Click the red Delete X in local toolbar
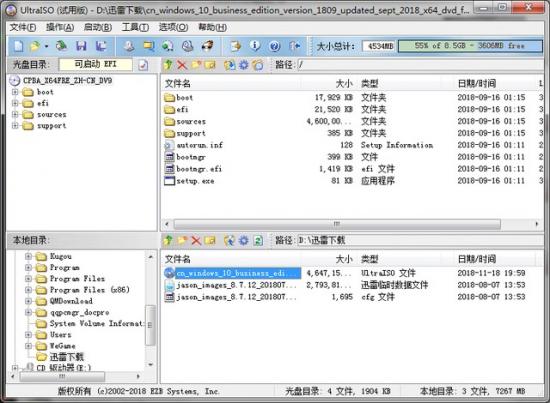550x403 pixels. 196,241
